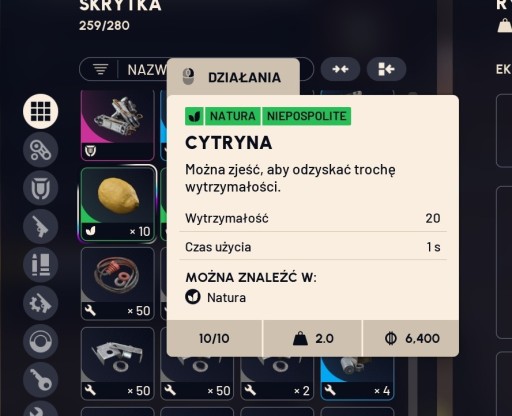The height and width of the screenshot is (416, 512).
Task: Filter stash by augment category icon
Action: point(41,150)
